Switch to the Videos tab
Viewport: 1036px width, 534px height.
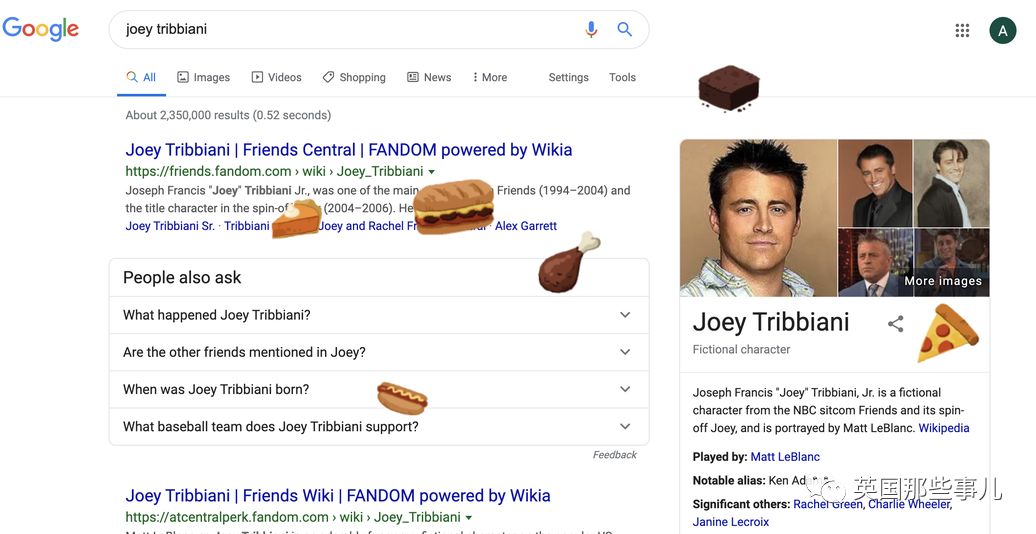[x=276, y=77]
